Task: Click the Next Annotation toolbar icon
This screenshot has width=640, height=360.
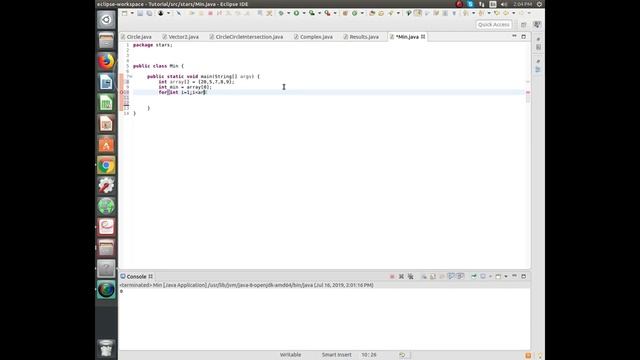Action: tap(466, 13)
